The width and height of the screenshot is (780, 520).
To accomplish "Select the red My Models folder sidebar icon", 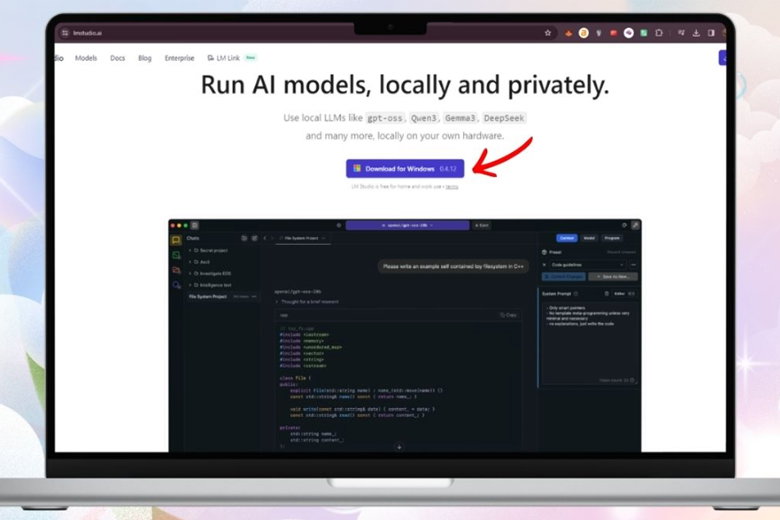I will click(x=176, y=270).
